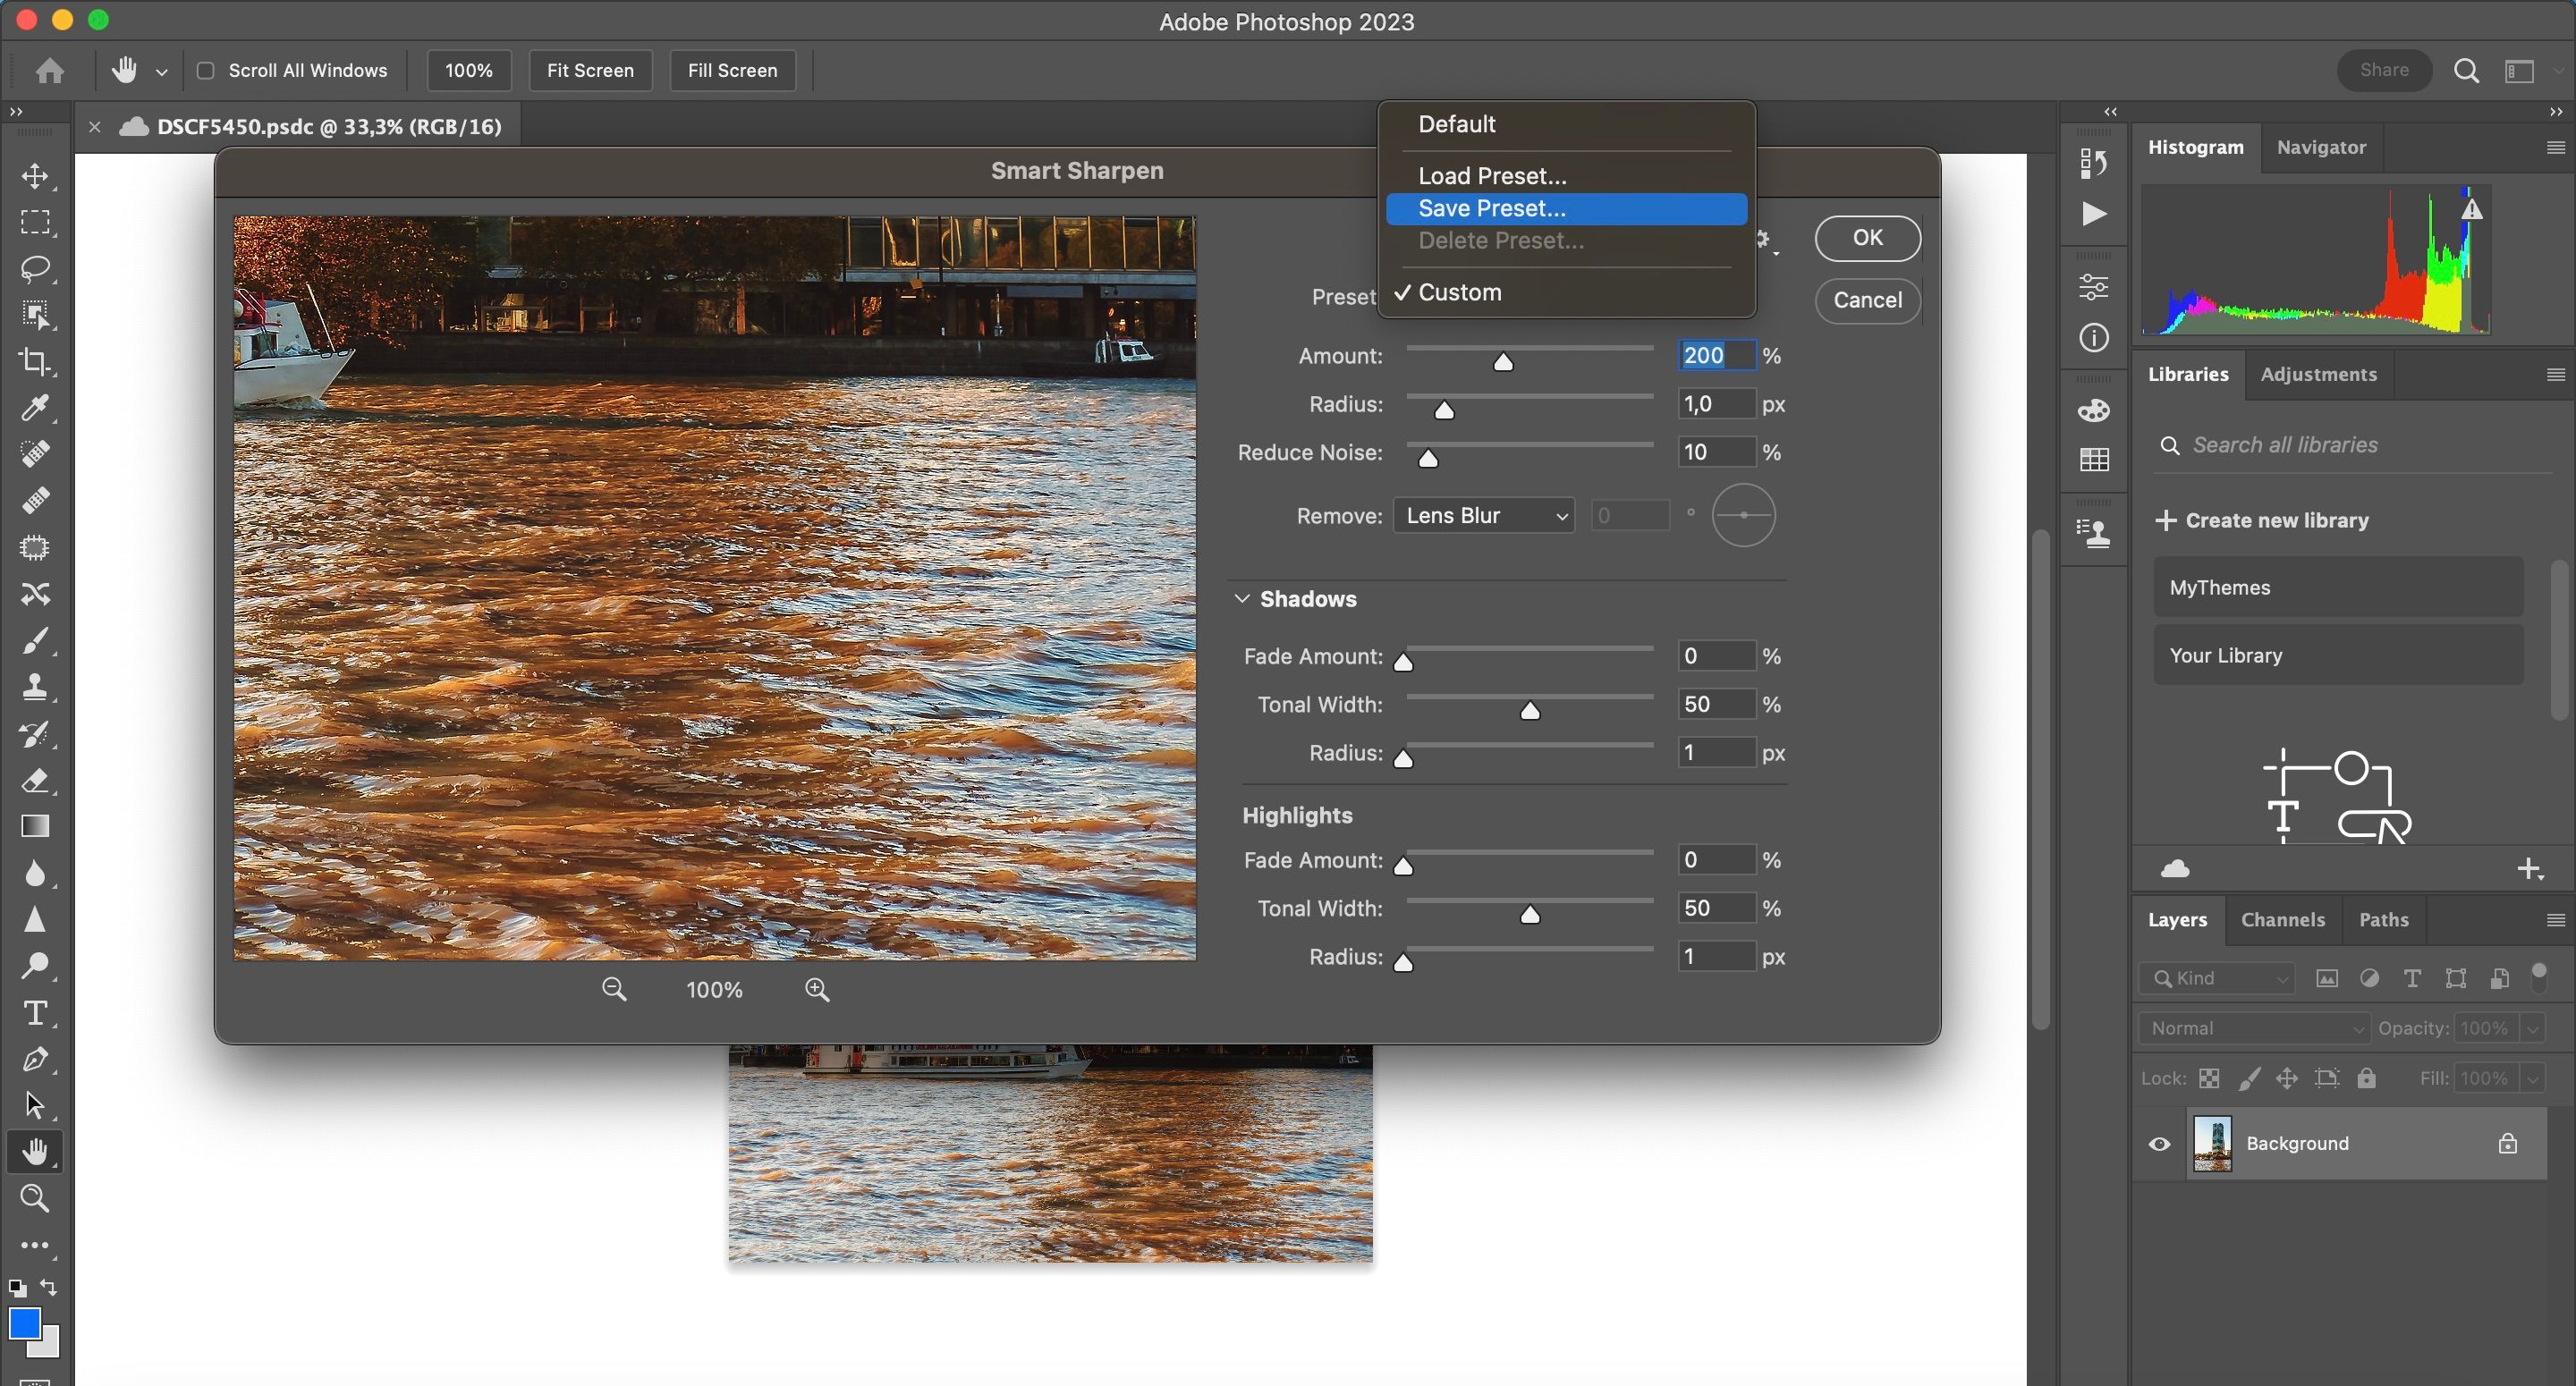Click the Fit Screen button
Image resolution: width=2576 pixels, height=1386 pixels.
pyautogui.click(x=590, y=71)
